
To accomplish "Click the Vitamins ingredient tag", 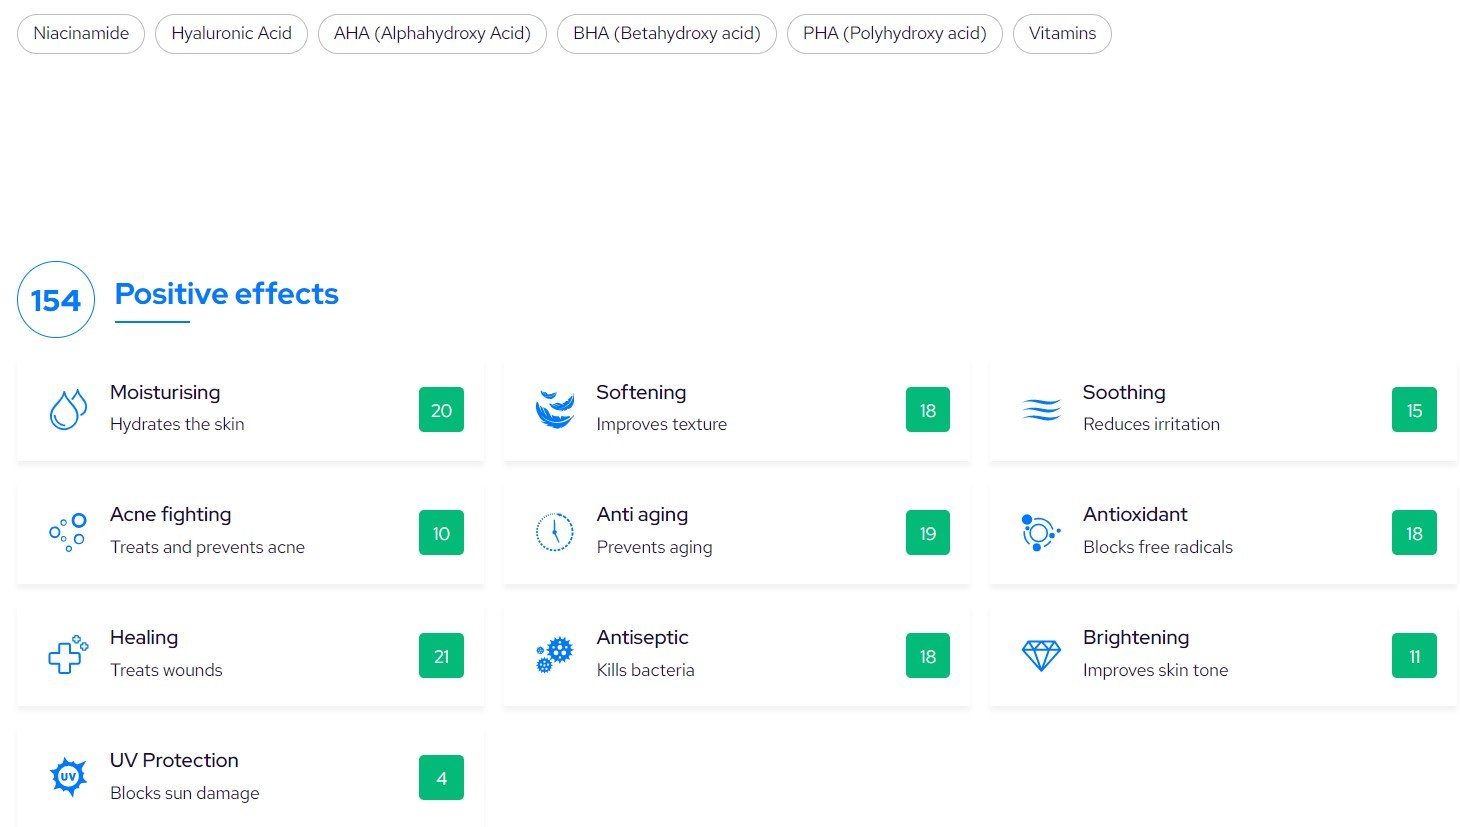I will 1062,33.
